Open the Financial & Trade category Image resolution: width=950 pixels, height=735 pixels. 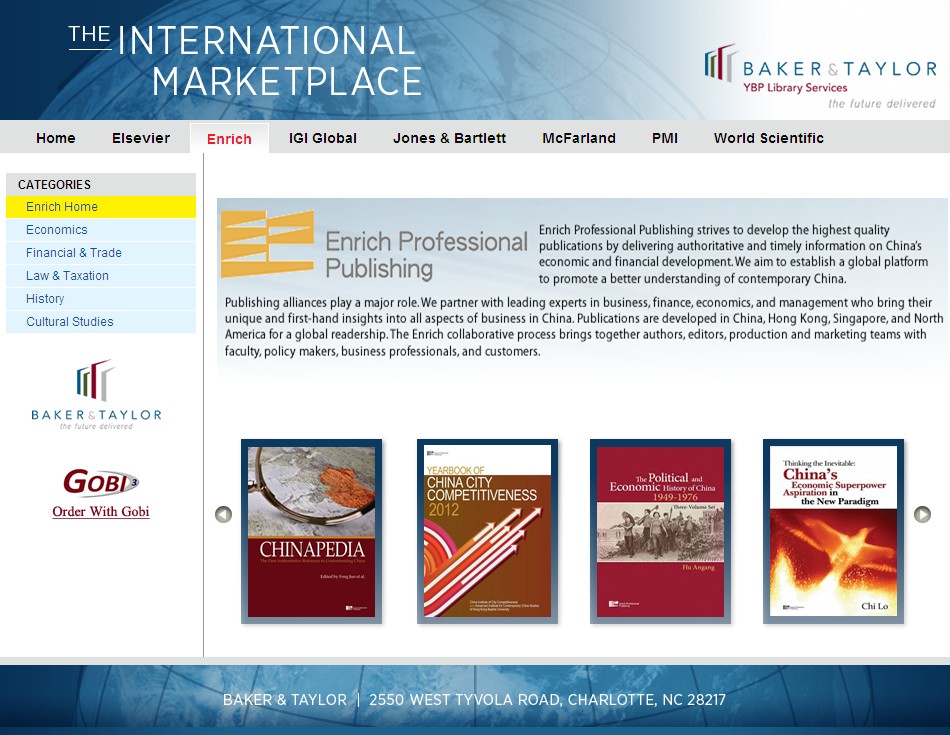[101, 253]
